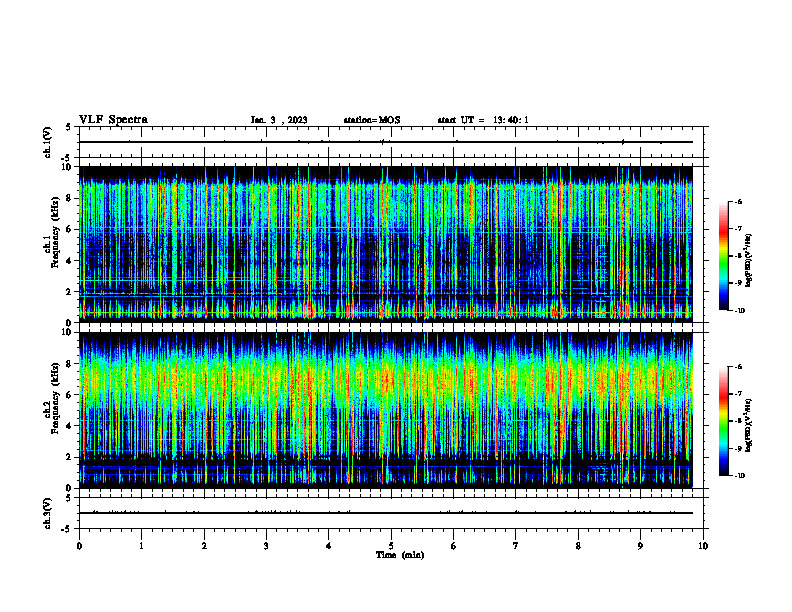Click time axis tick label "6"

pos(454,546)
